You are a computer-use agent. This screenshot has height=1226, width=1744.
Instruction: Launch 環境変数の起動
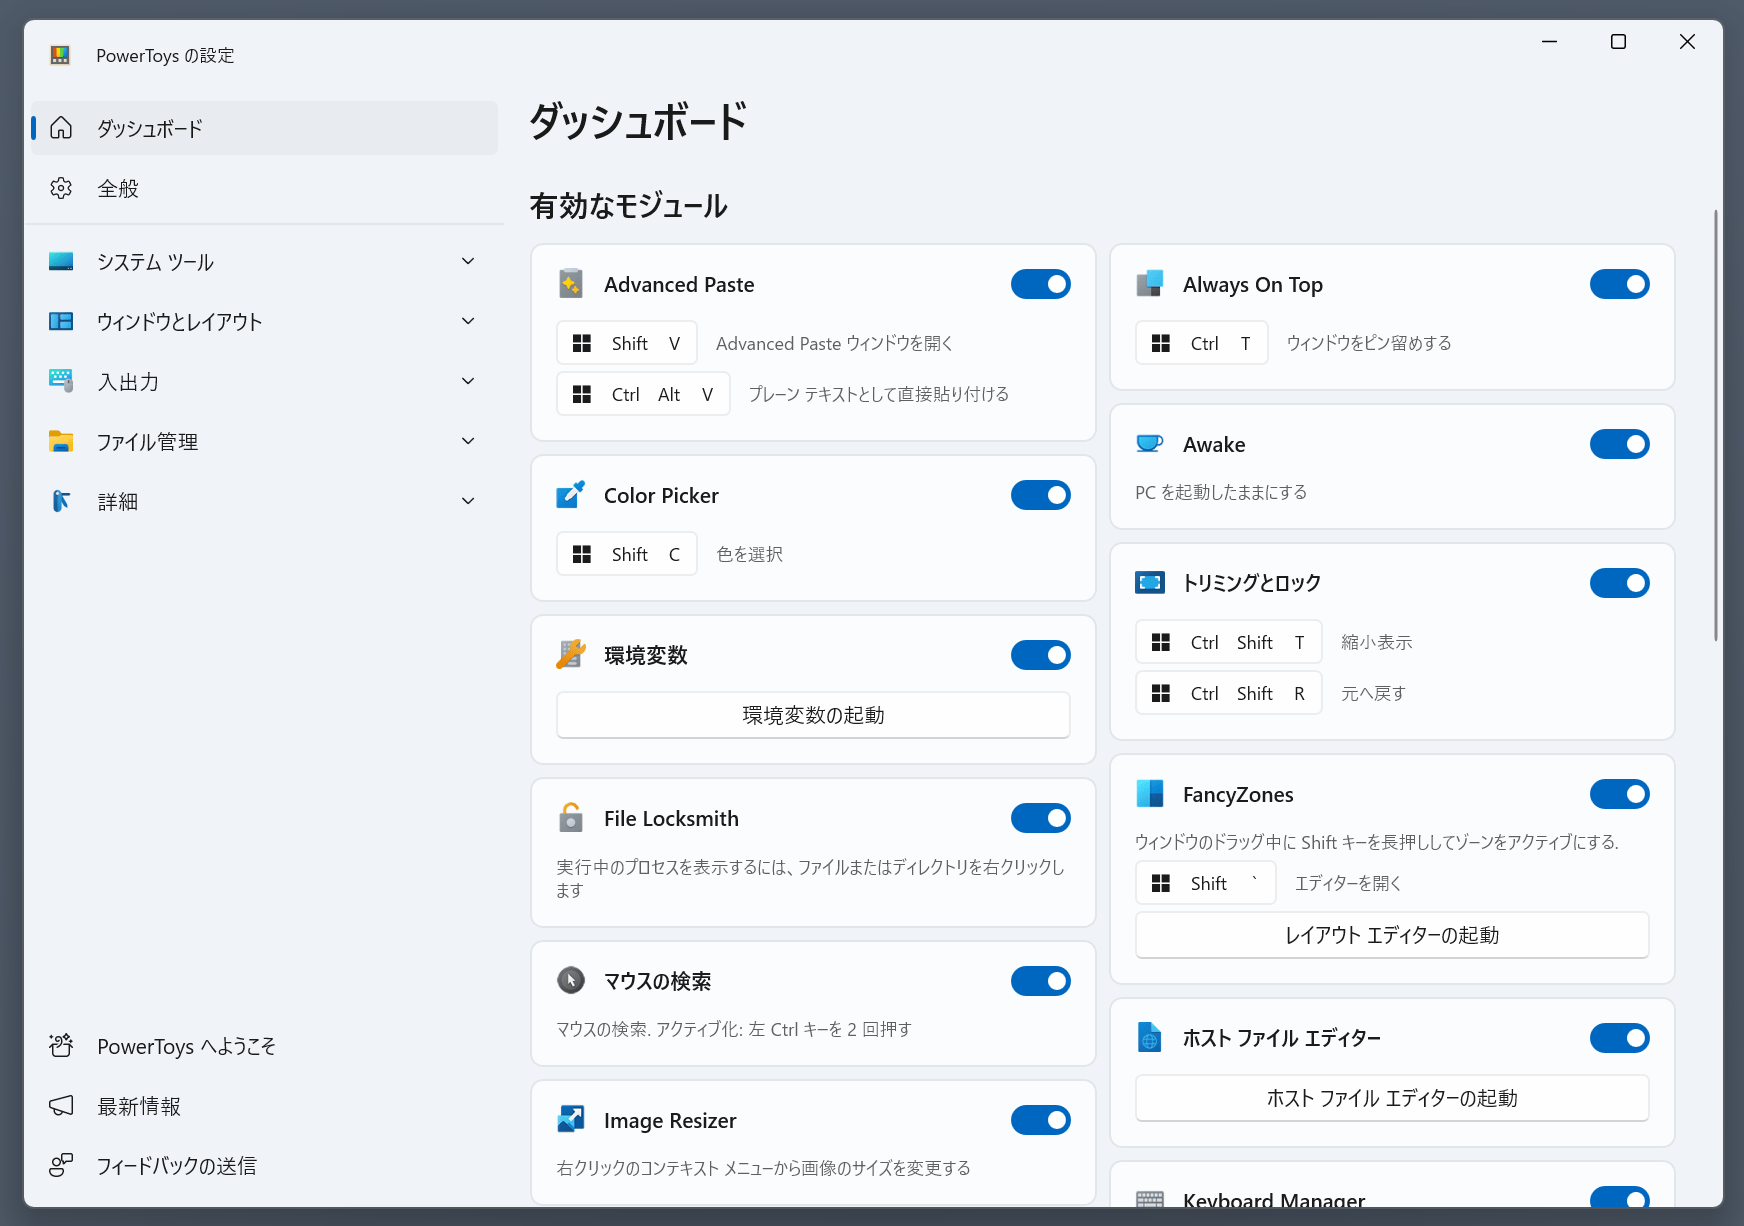(813, 715)
